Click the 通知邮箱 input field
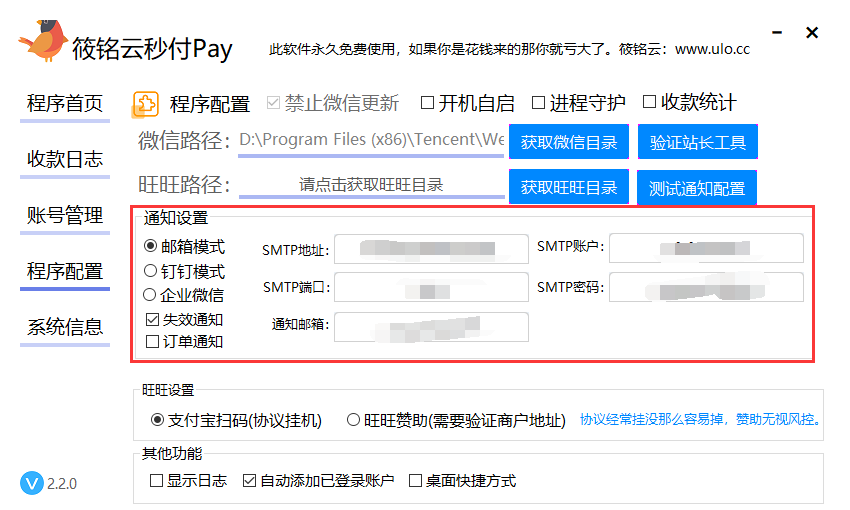This screenshot has height=510, width=850. (431, 327)
